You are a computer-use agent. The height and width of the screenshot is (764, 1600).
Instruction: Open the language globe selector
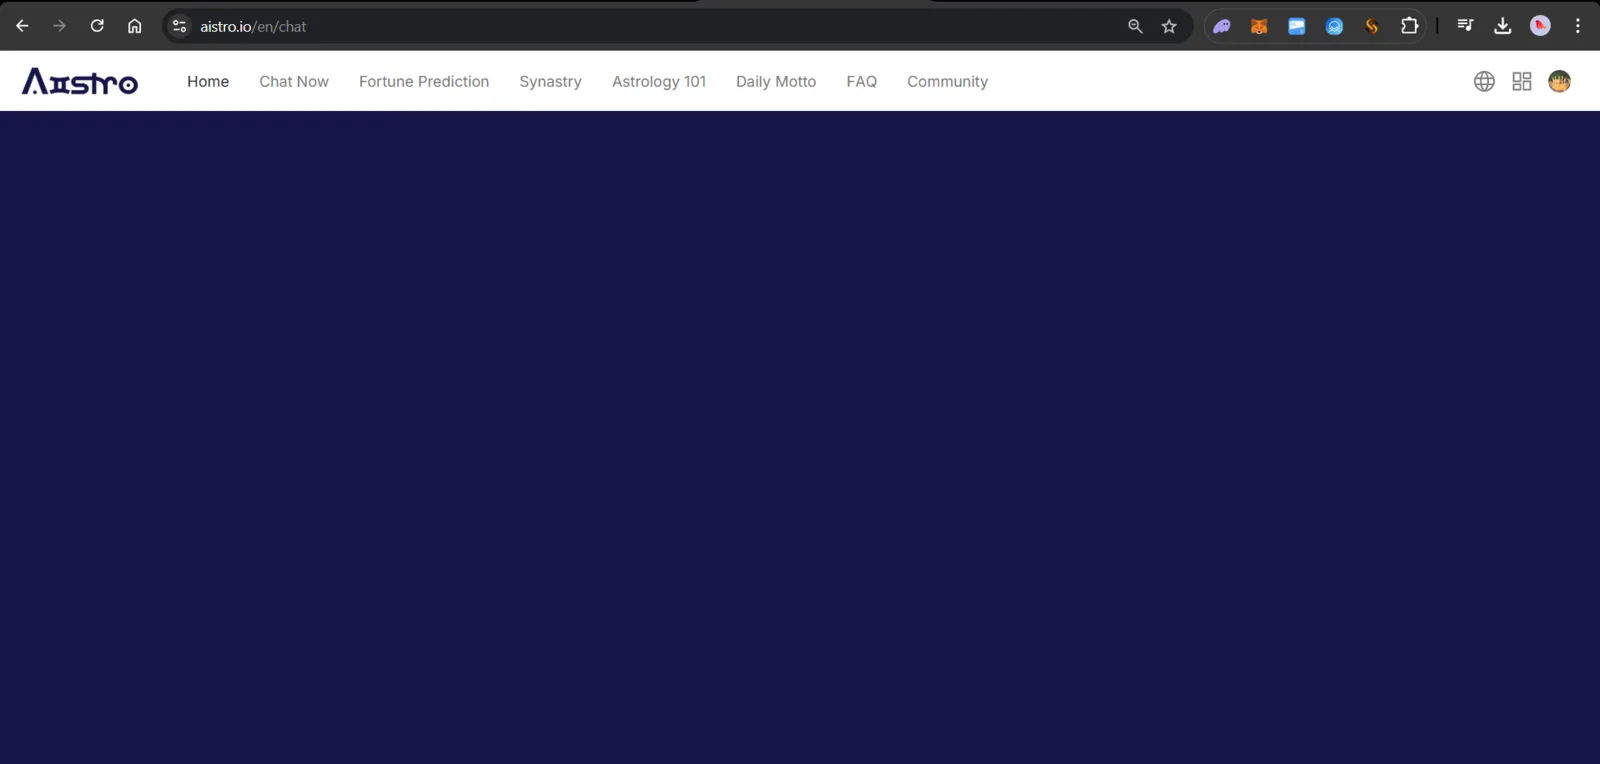(1484, 81)
